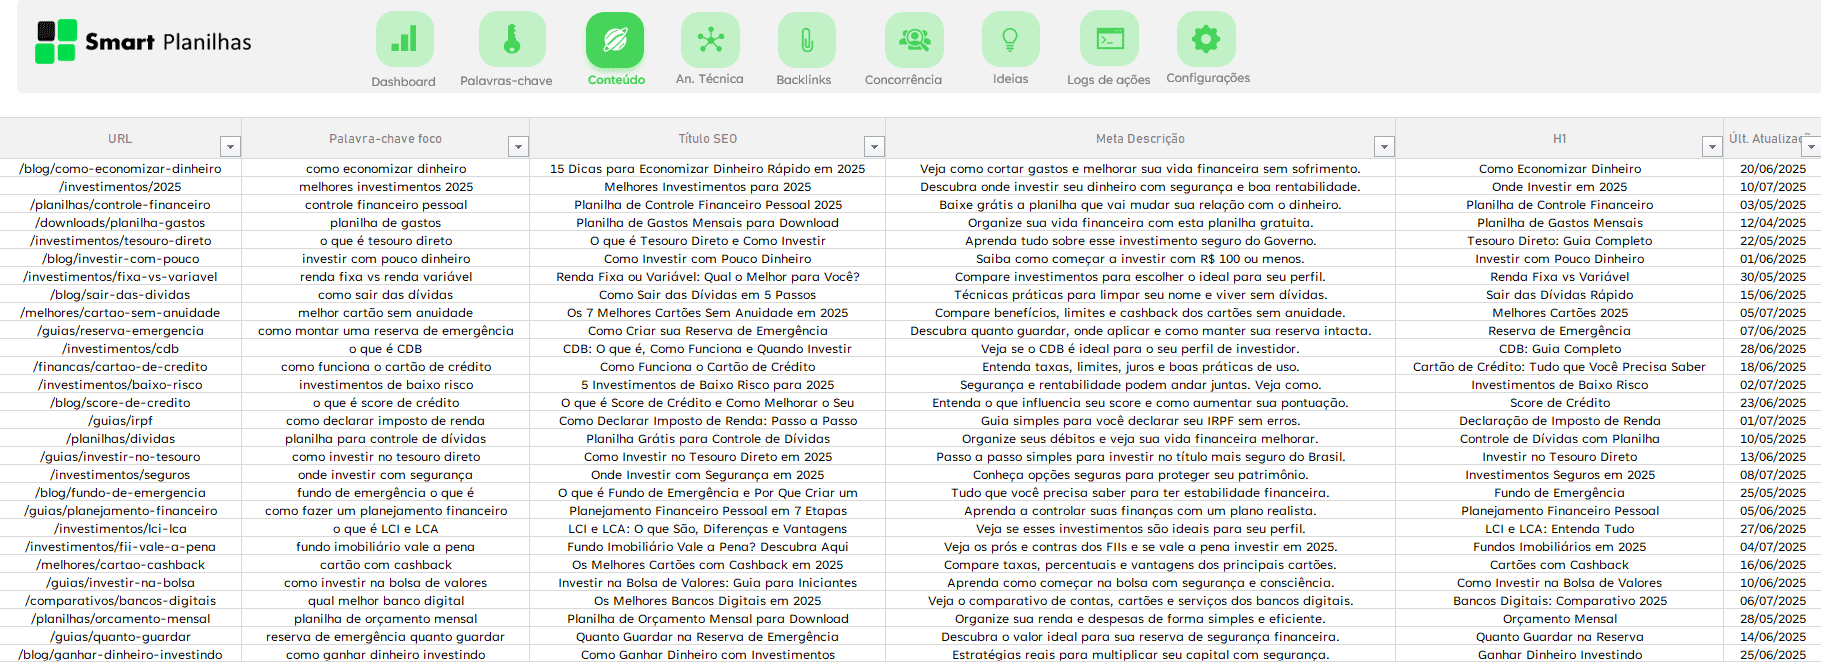Viewport: 1821px width, 662px height.
Task: Click the Palavras-chave icon
Action: pos(511,40)
